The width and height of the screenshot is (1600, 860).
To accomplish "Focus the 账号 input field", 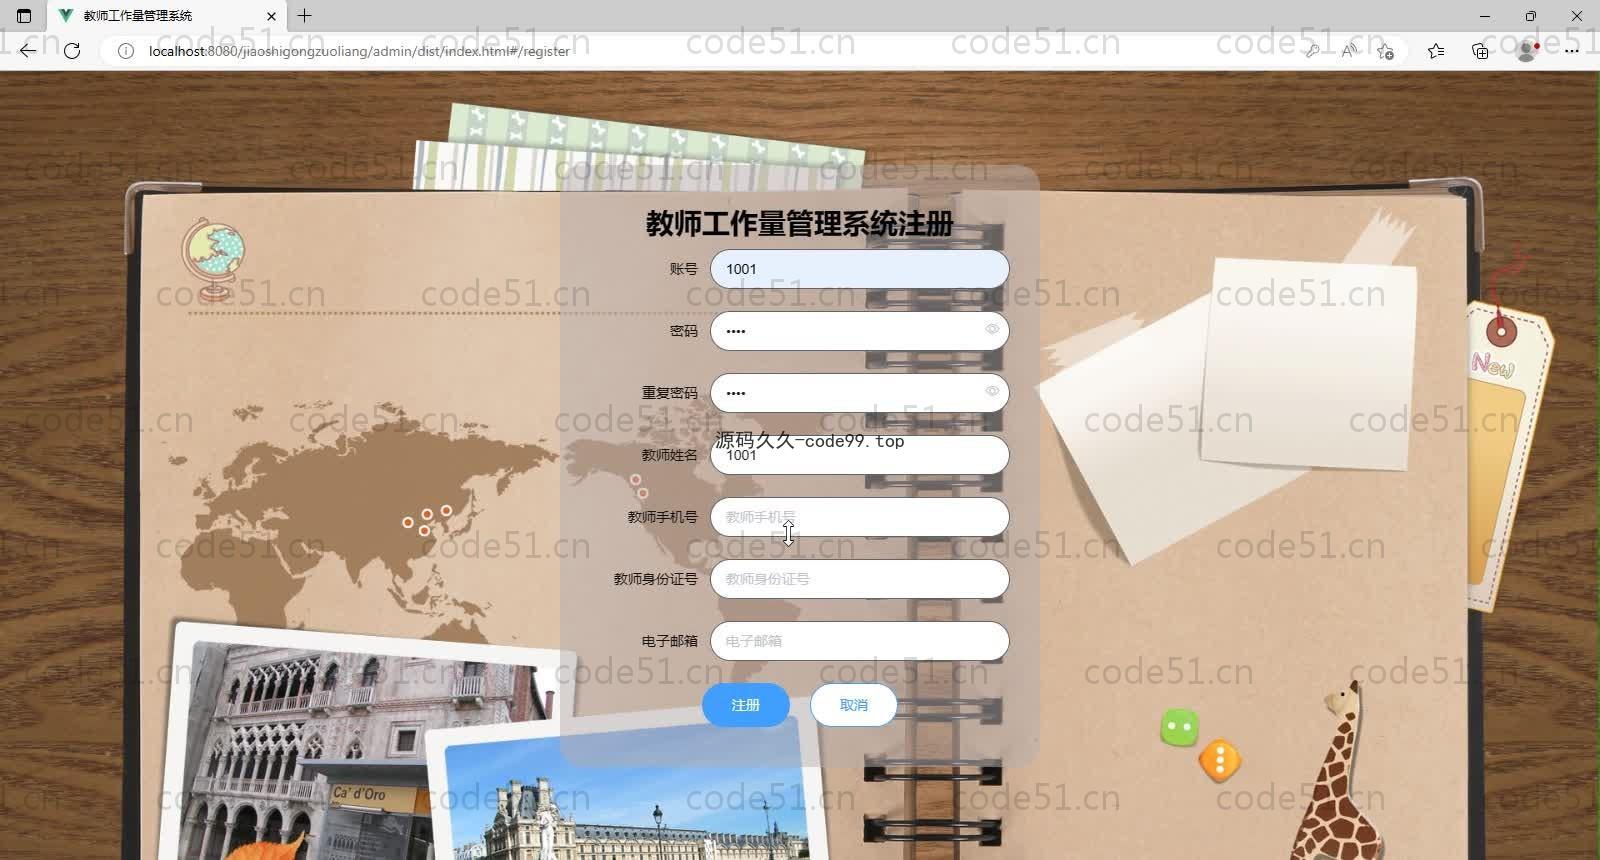I will (x=860, y=269).
